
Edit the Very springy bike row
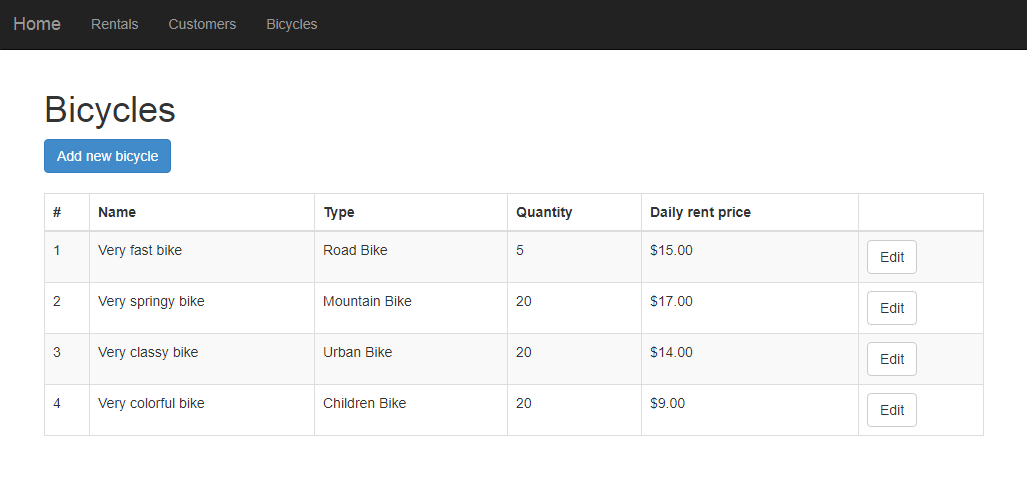(x=891, y=308)
